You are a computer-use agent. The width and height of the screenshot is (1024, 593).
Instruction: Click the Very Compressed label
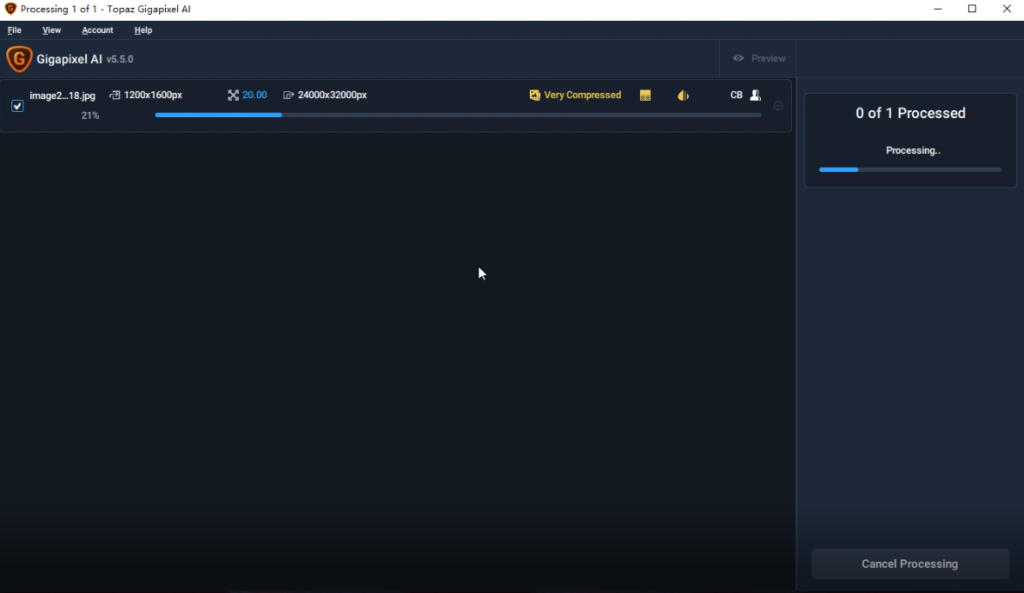click(x=583, y=95)
